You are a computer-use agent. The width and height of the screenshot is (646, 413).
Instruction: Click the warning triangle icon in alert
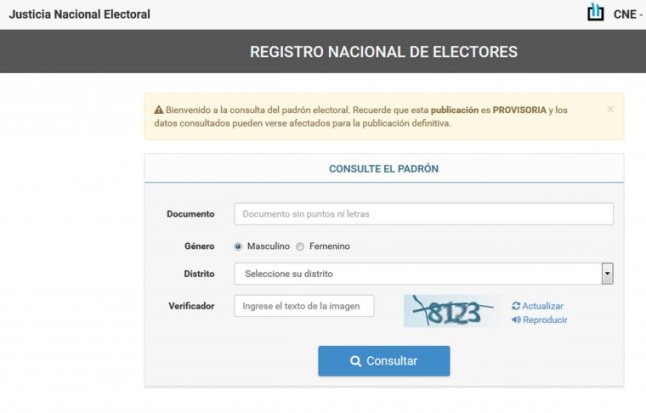pos(159,110)
